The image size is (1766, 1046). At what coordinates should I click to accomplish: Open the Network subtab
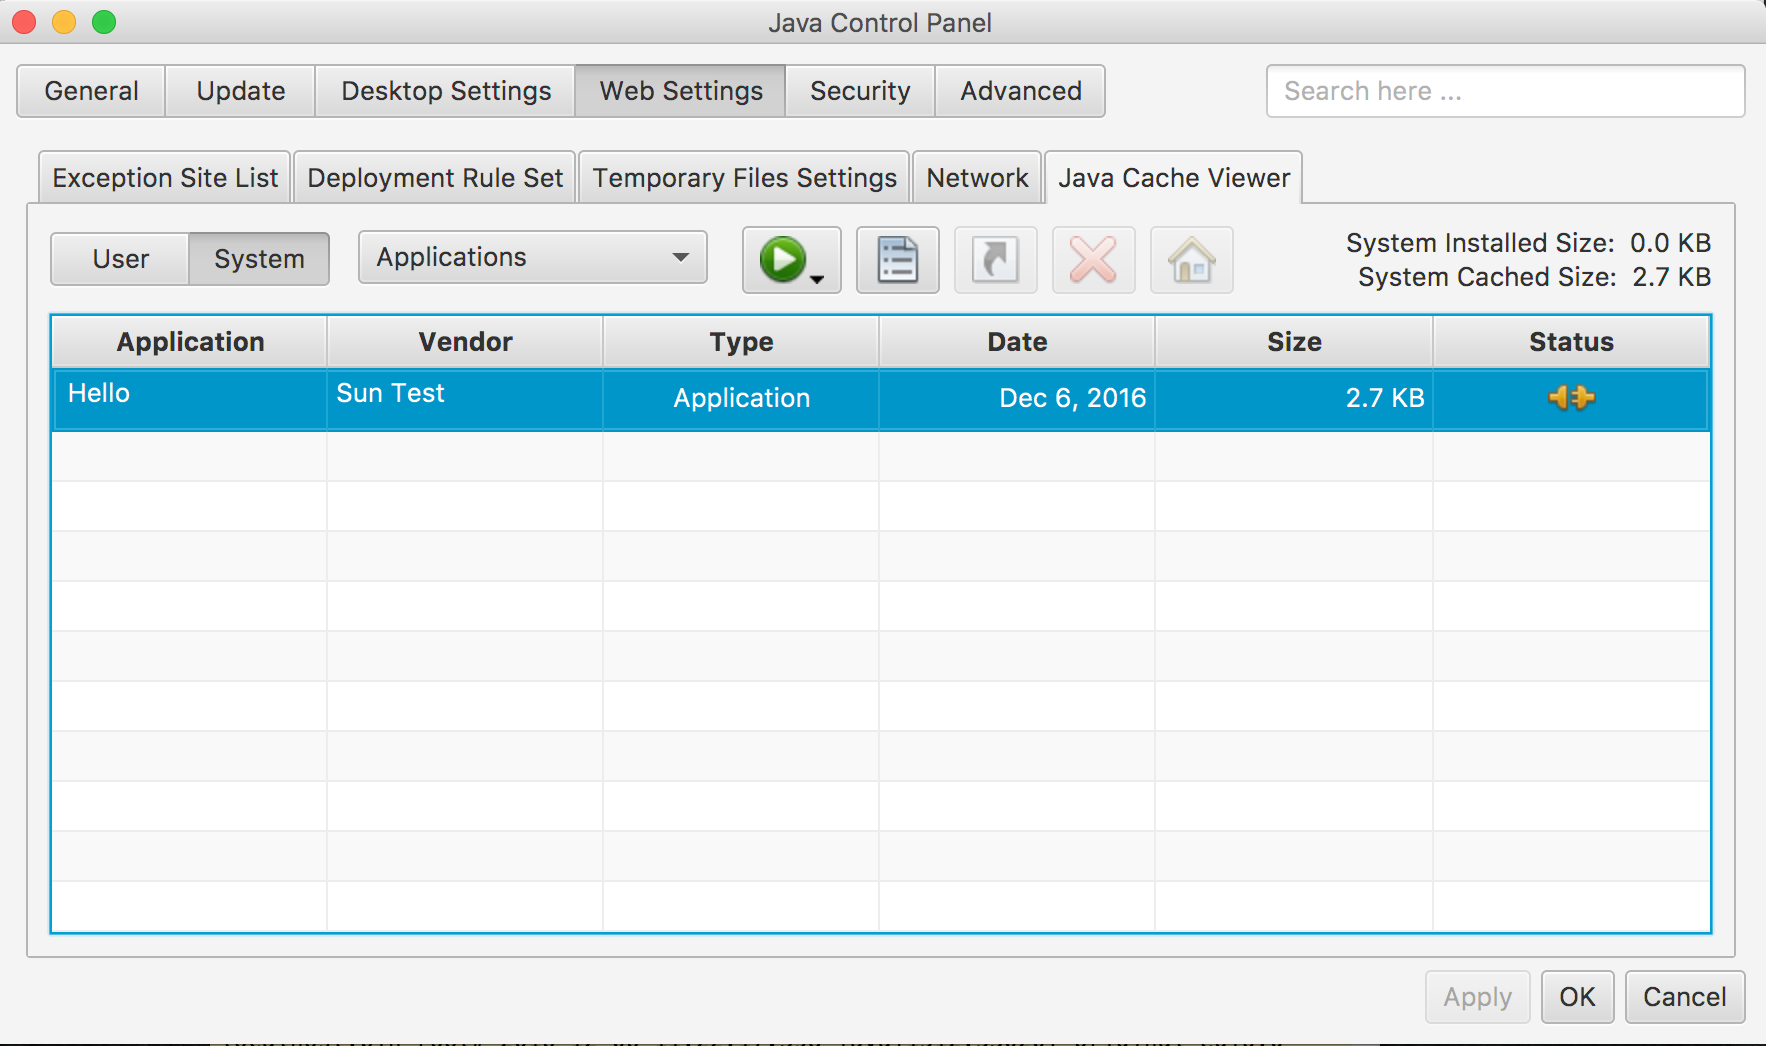(x=977, y=178)
